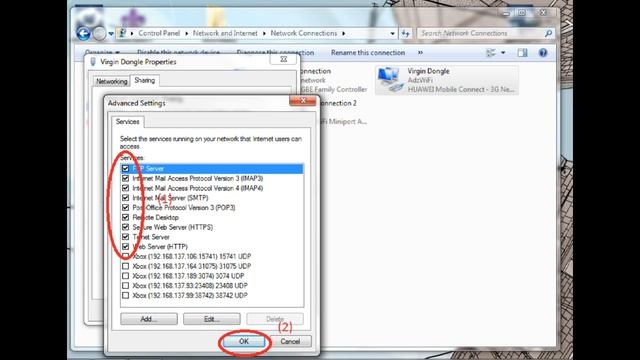Uncheck Post-Office Protocol Version 3 checkbox
This screenshot has height=360, width=640.
tap(125, 208)
